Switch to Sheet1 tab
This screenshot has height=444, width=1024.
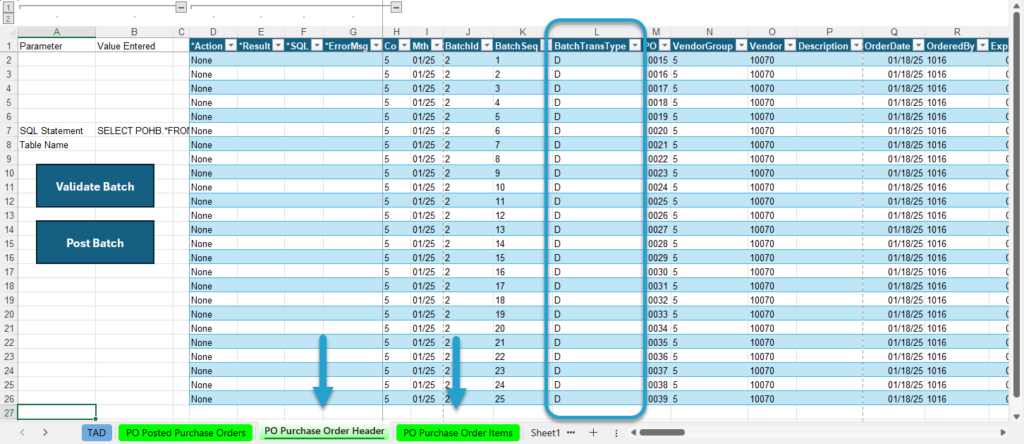click(545, 432)
